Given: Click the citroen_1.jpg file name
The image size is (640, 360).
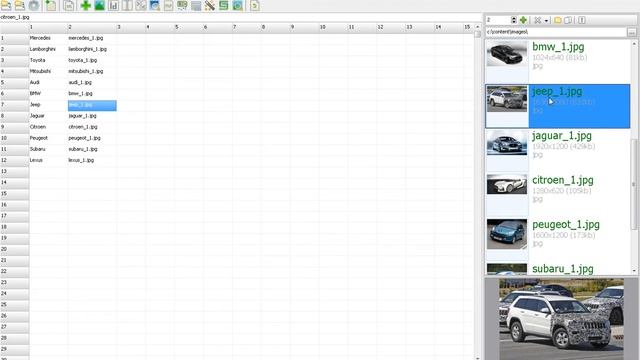Looking at the screenshot, I should point(562,180).
